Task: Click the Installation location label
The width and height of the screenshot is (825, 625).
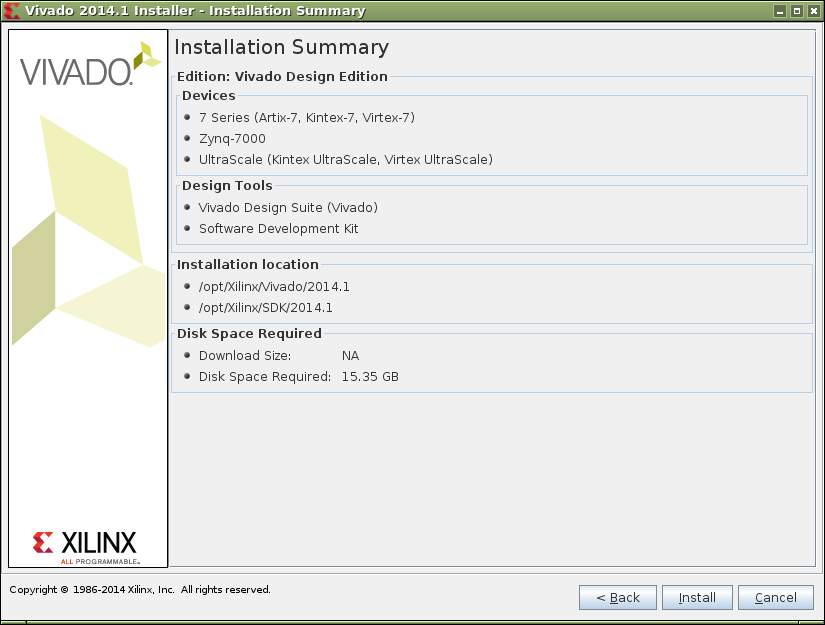Action: click(247, 264)
